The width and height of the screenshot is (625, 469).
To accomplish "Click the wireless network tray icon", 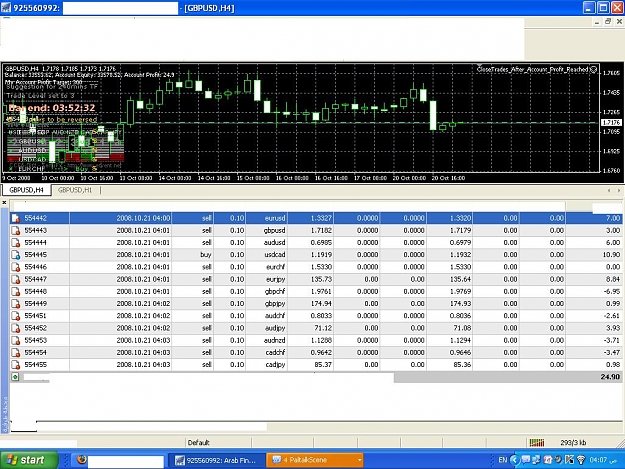I will [581, 460].
